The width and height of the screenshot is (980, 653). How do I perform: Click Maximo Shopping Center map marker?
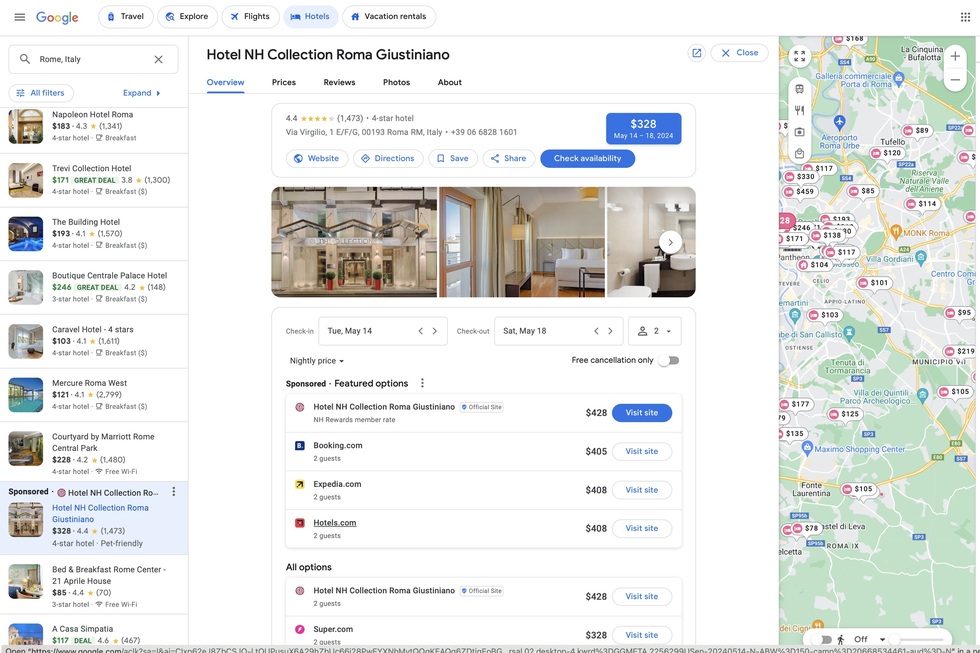point(807,448)
